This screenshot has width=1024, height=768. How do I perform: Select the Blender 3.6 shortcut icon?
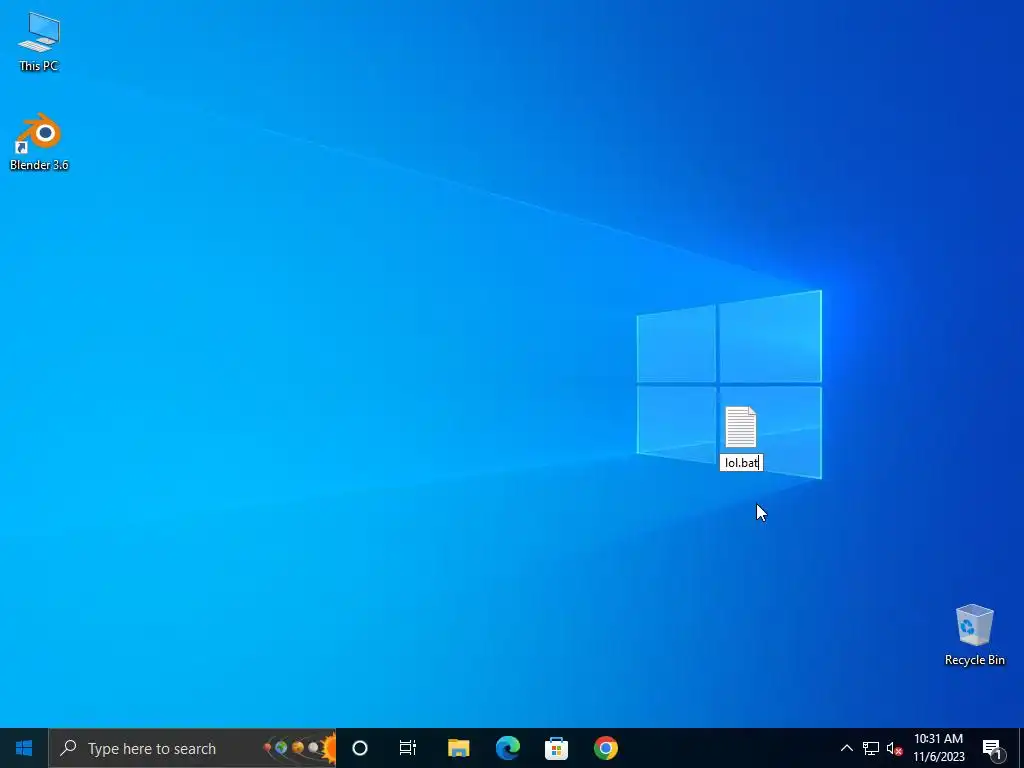pos(39,142)
